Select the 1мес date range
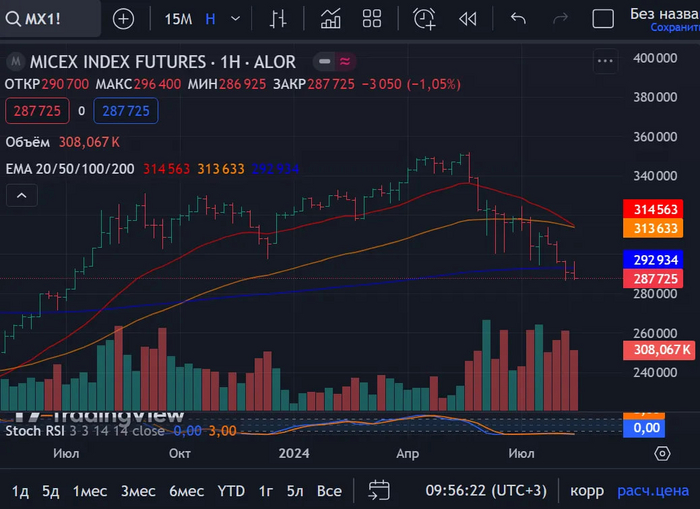 point(90,491)
